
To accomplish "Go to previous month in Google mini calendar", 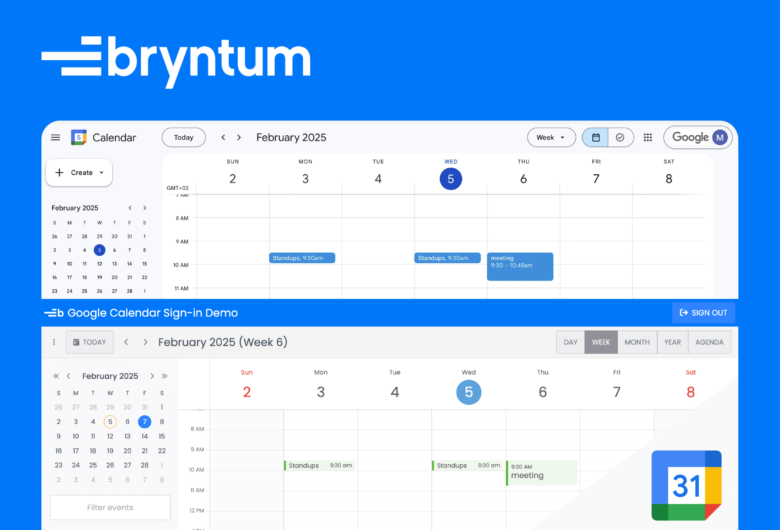I will click(x=130, y=208).
